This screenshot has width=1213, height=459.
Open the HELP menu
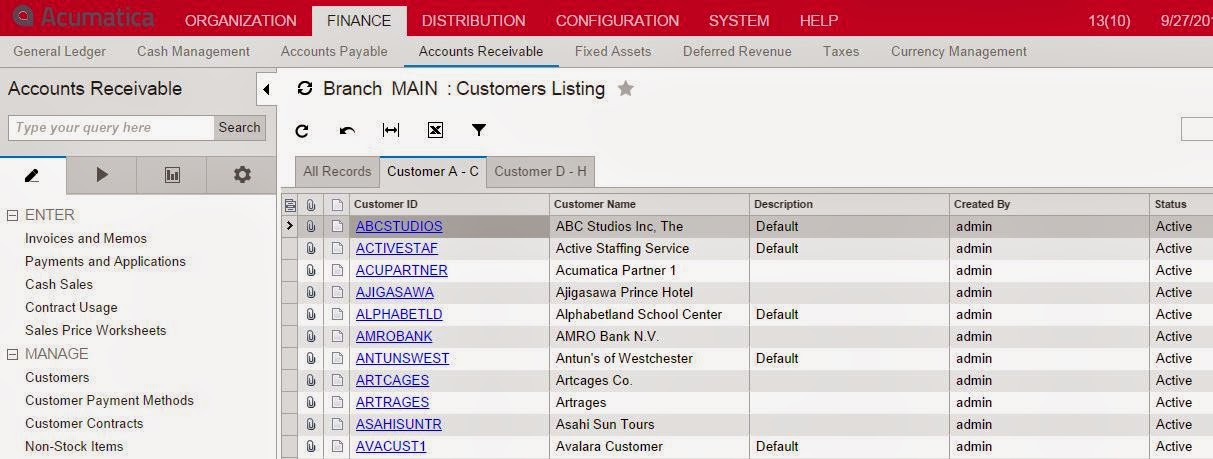(x=819, y=20)
